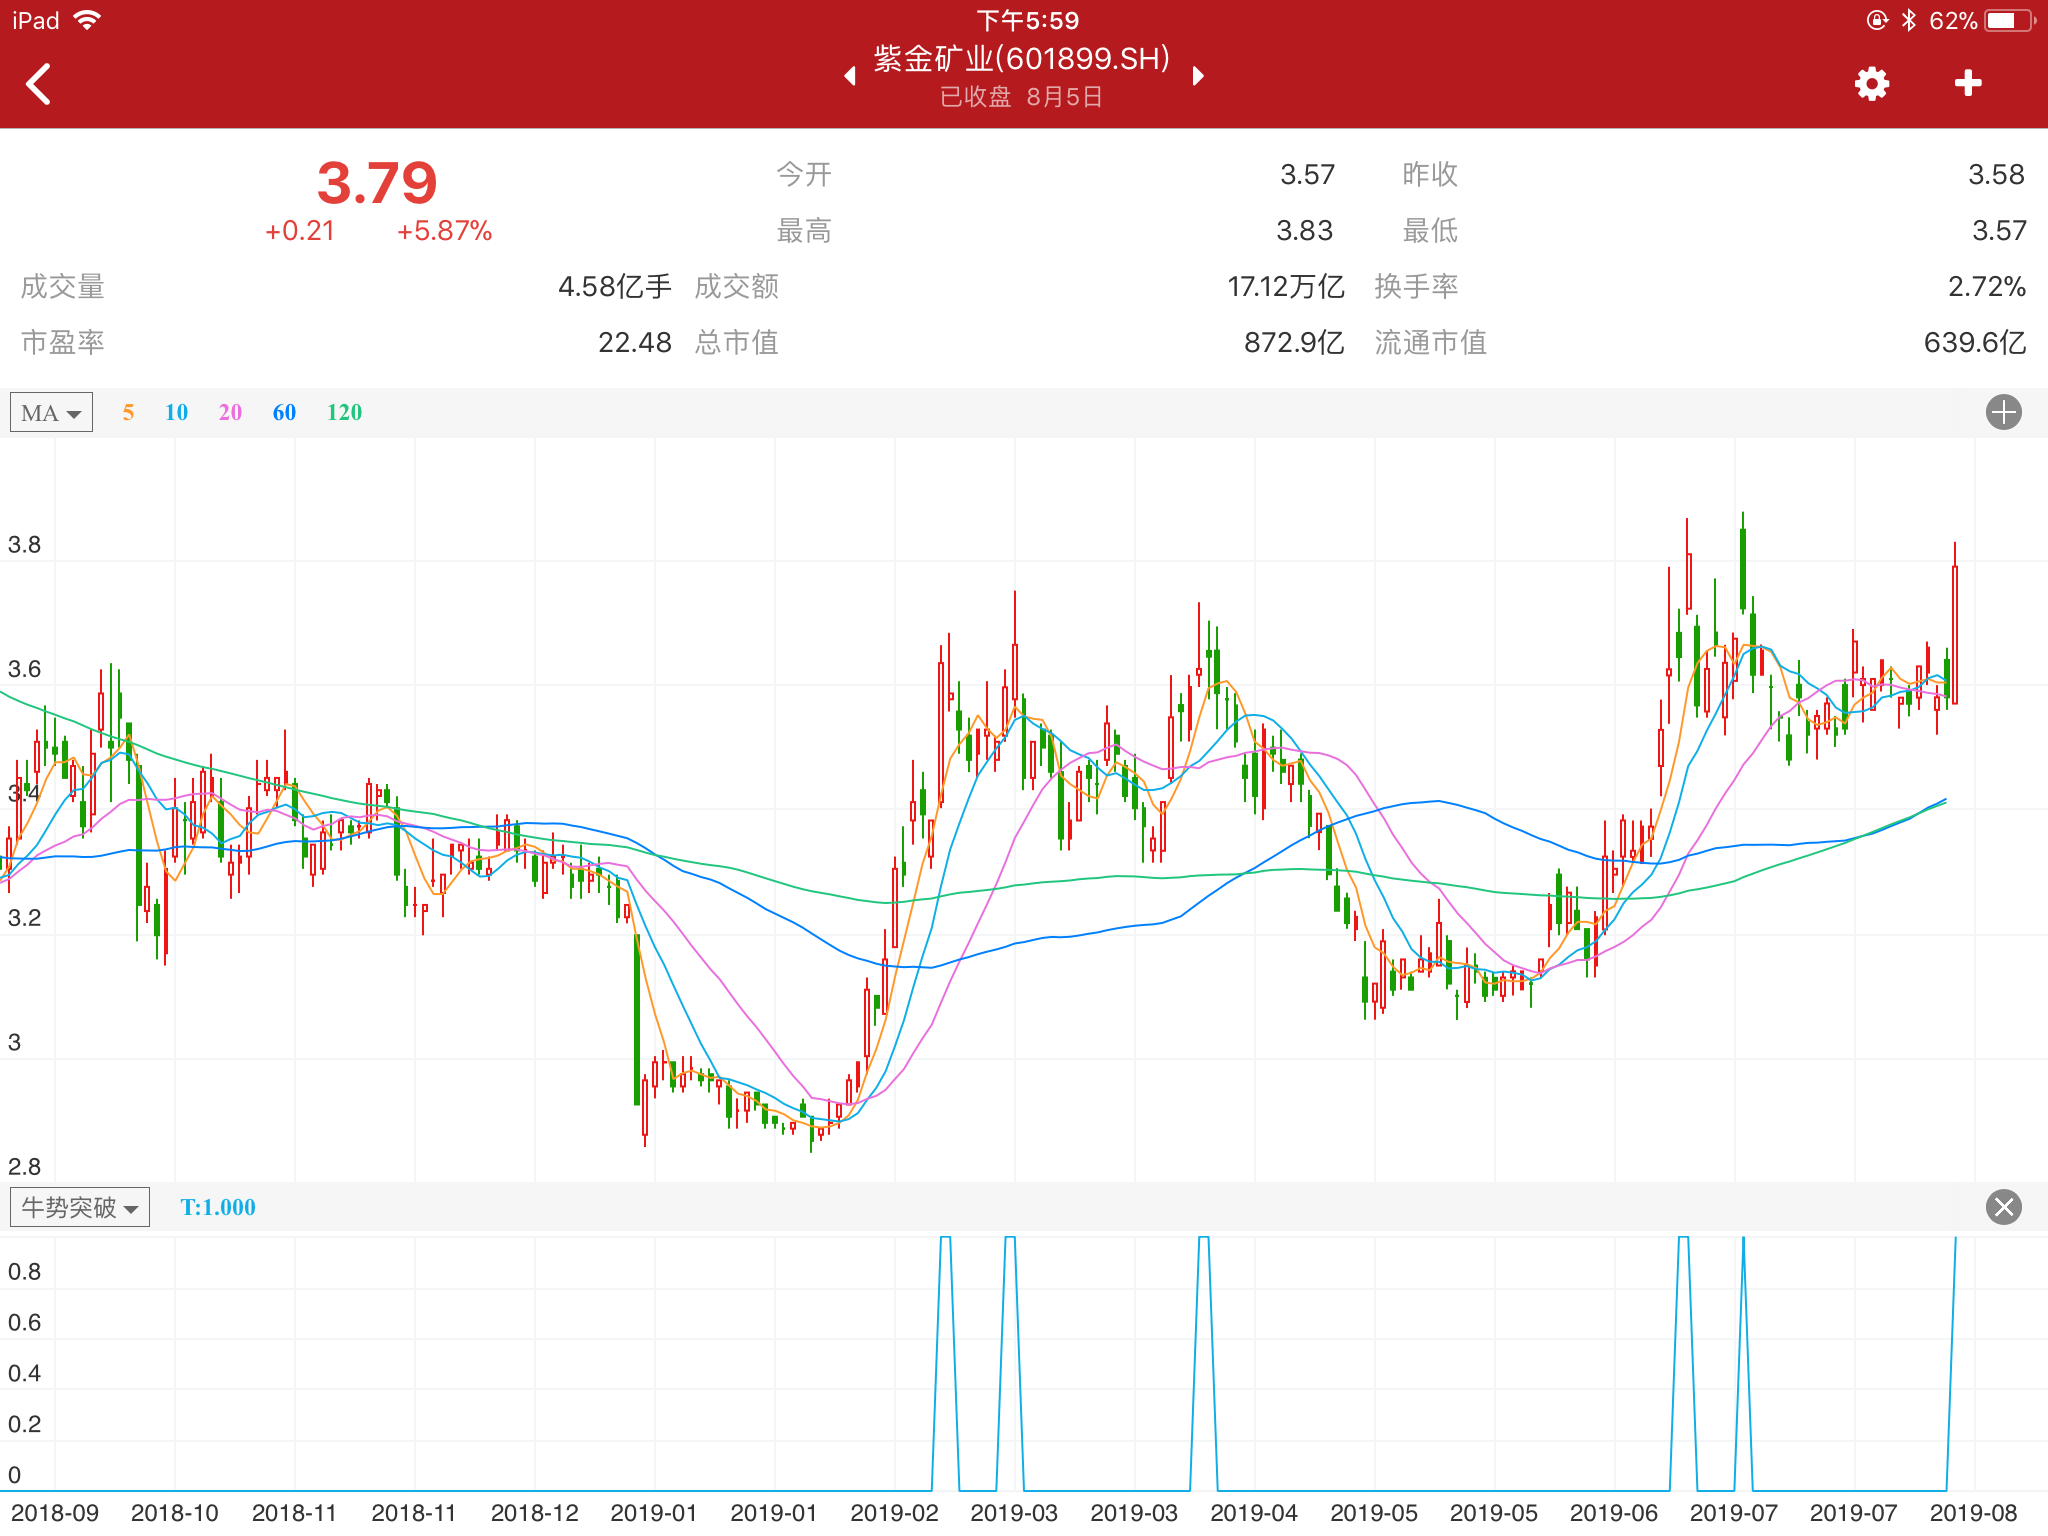The width and height of the screenshot is (2048, 1536).
Task: Tap the 2019-01 date axis label
Action: point(653,1512)
